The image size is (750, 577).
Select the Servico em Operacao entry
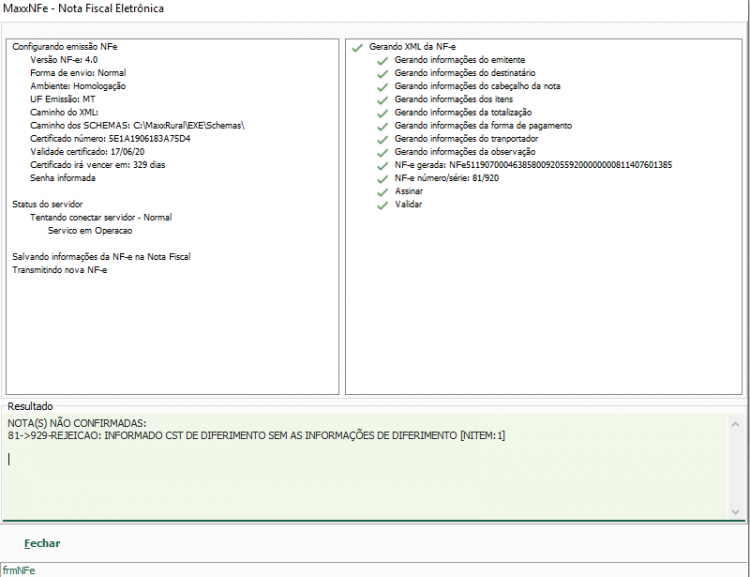click(x=90, y=231)
